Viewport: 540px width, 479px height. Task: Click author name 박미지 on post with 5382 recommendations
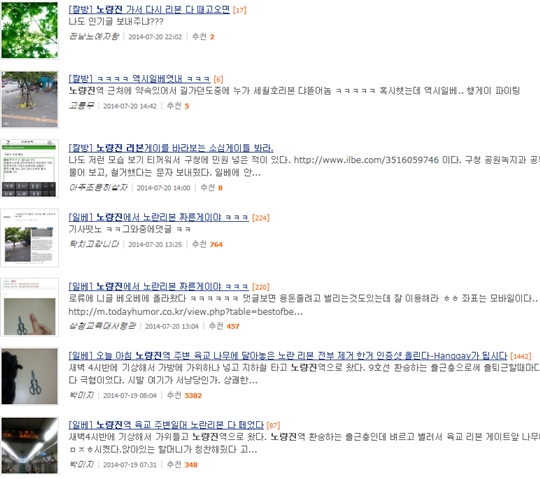pos(81,395)
